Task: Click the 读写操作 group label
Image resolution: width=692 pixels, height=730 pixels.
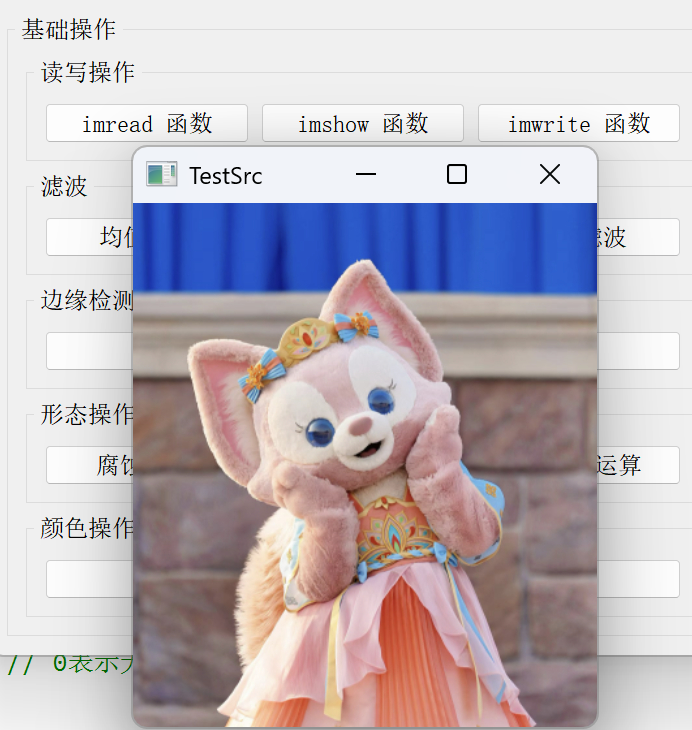Action: coord(88,73)
